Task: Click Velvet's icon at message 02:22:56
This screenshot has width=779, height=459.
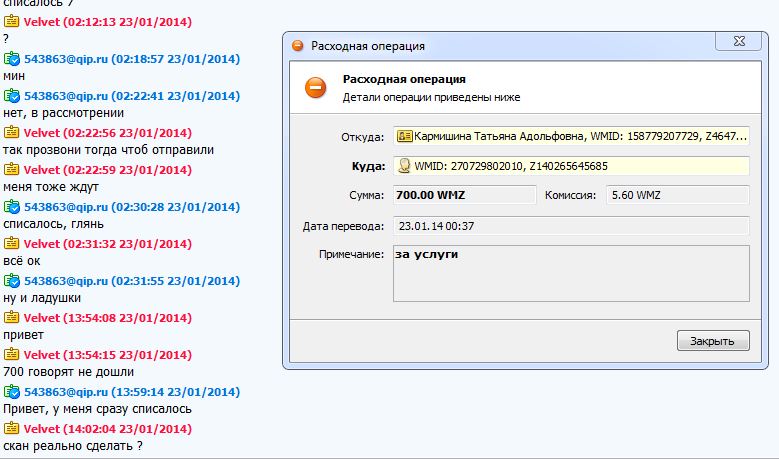Action: 11,132
